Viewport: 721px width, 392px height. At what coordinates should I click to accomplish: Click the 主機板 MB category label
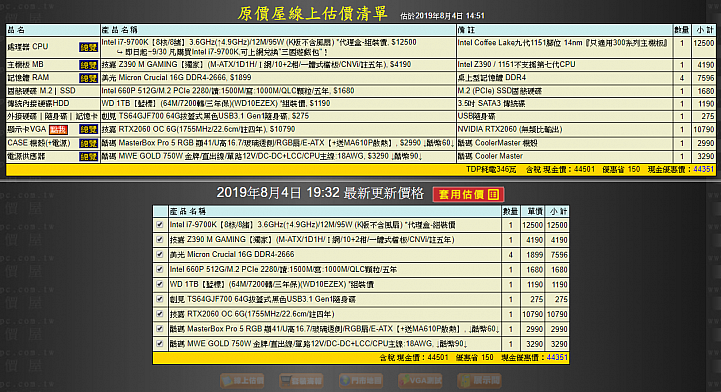pyautogui.click(x=25, y=64)
